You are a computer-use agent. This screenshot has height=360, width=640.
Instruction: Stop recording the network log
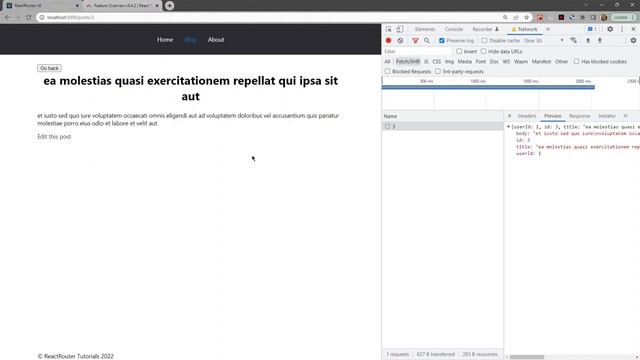point(389,40)
